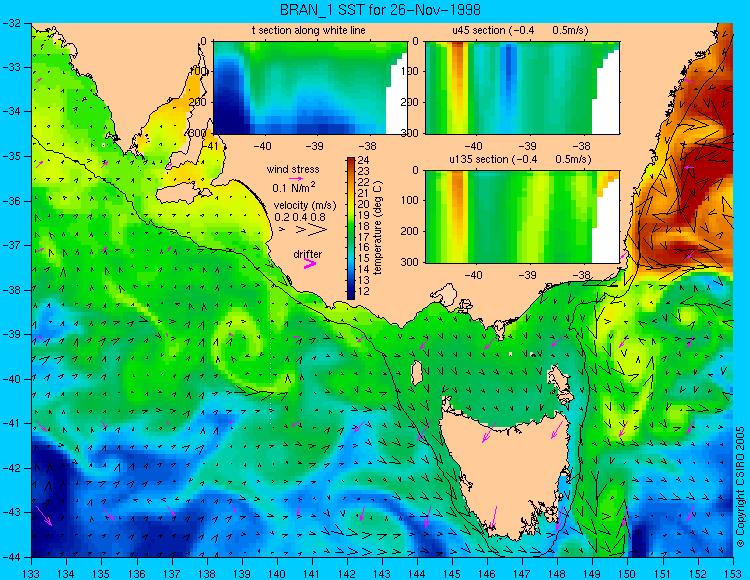Click main map latitude label -43
The image size is (750, 580).
[11, 512]
